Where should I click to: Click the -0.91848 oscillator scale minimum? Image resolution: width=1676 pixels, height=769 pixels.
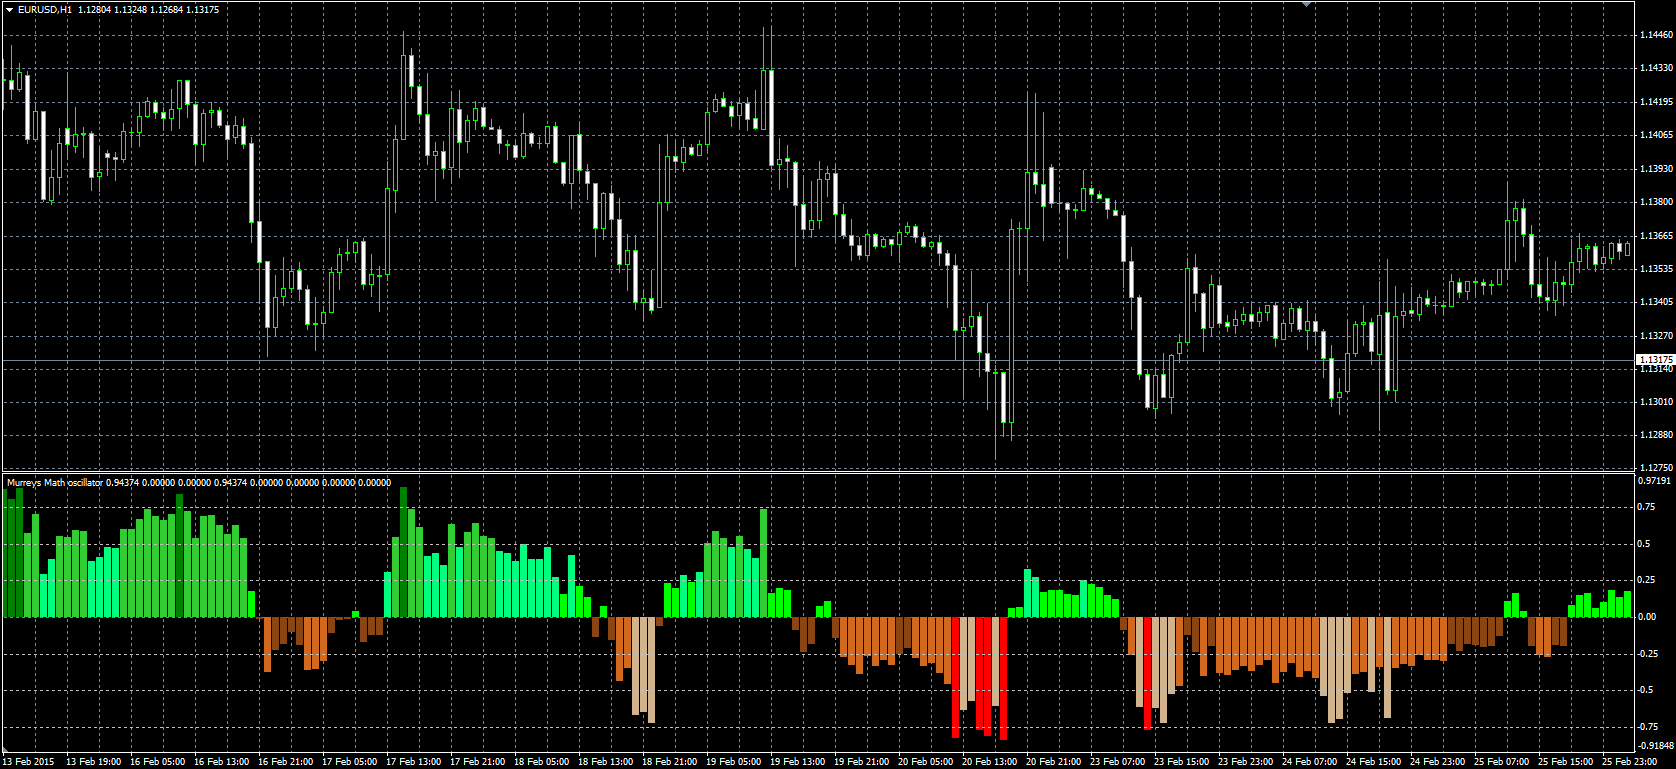[x=1656, y=745]
